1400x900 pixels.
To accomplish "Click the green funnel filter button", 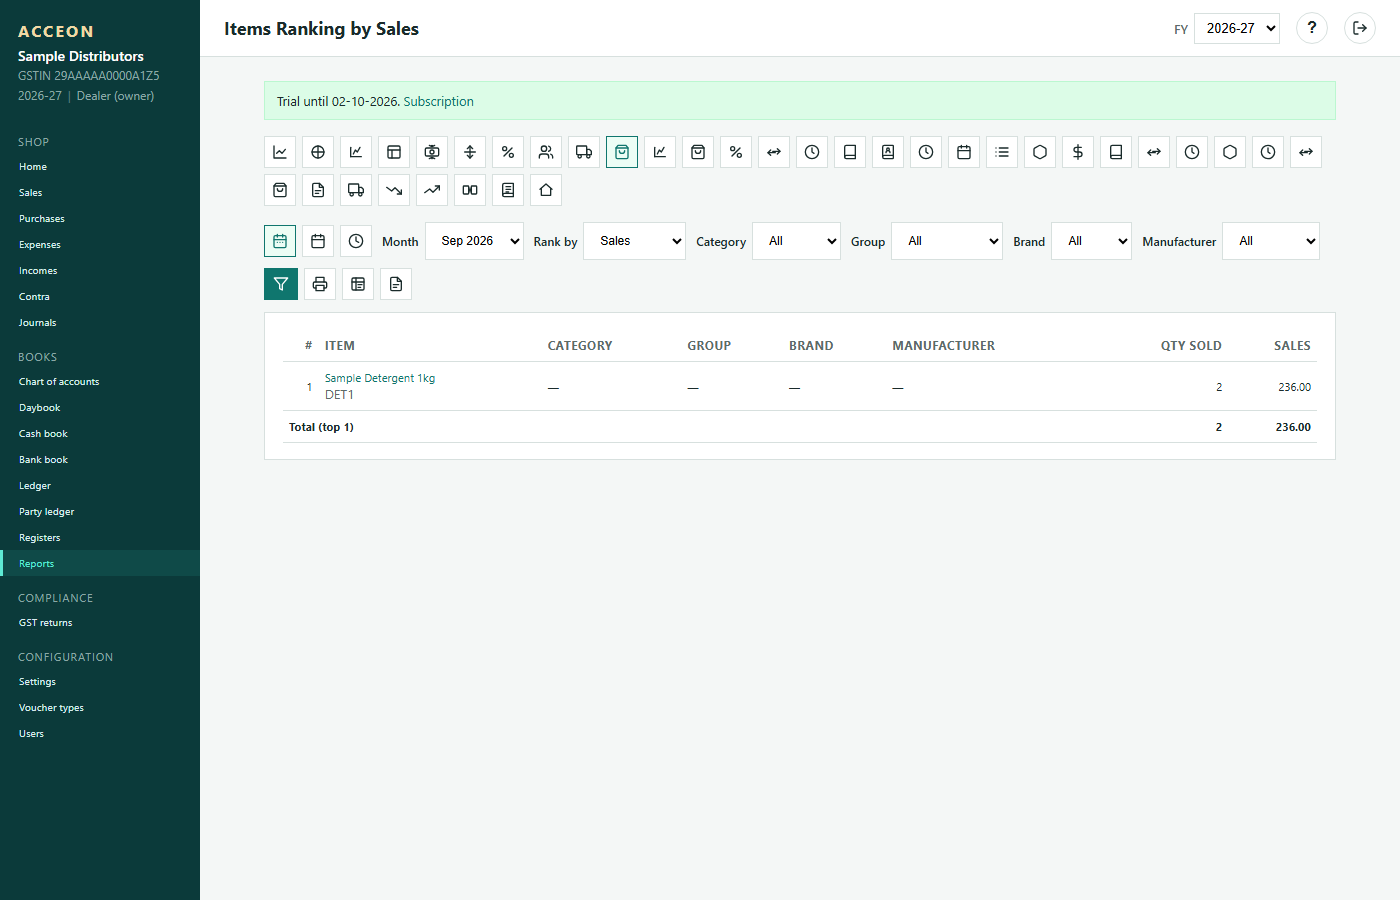I will click(x=281, y=284).
